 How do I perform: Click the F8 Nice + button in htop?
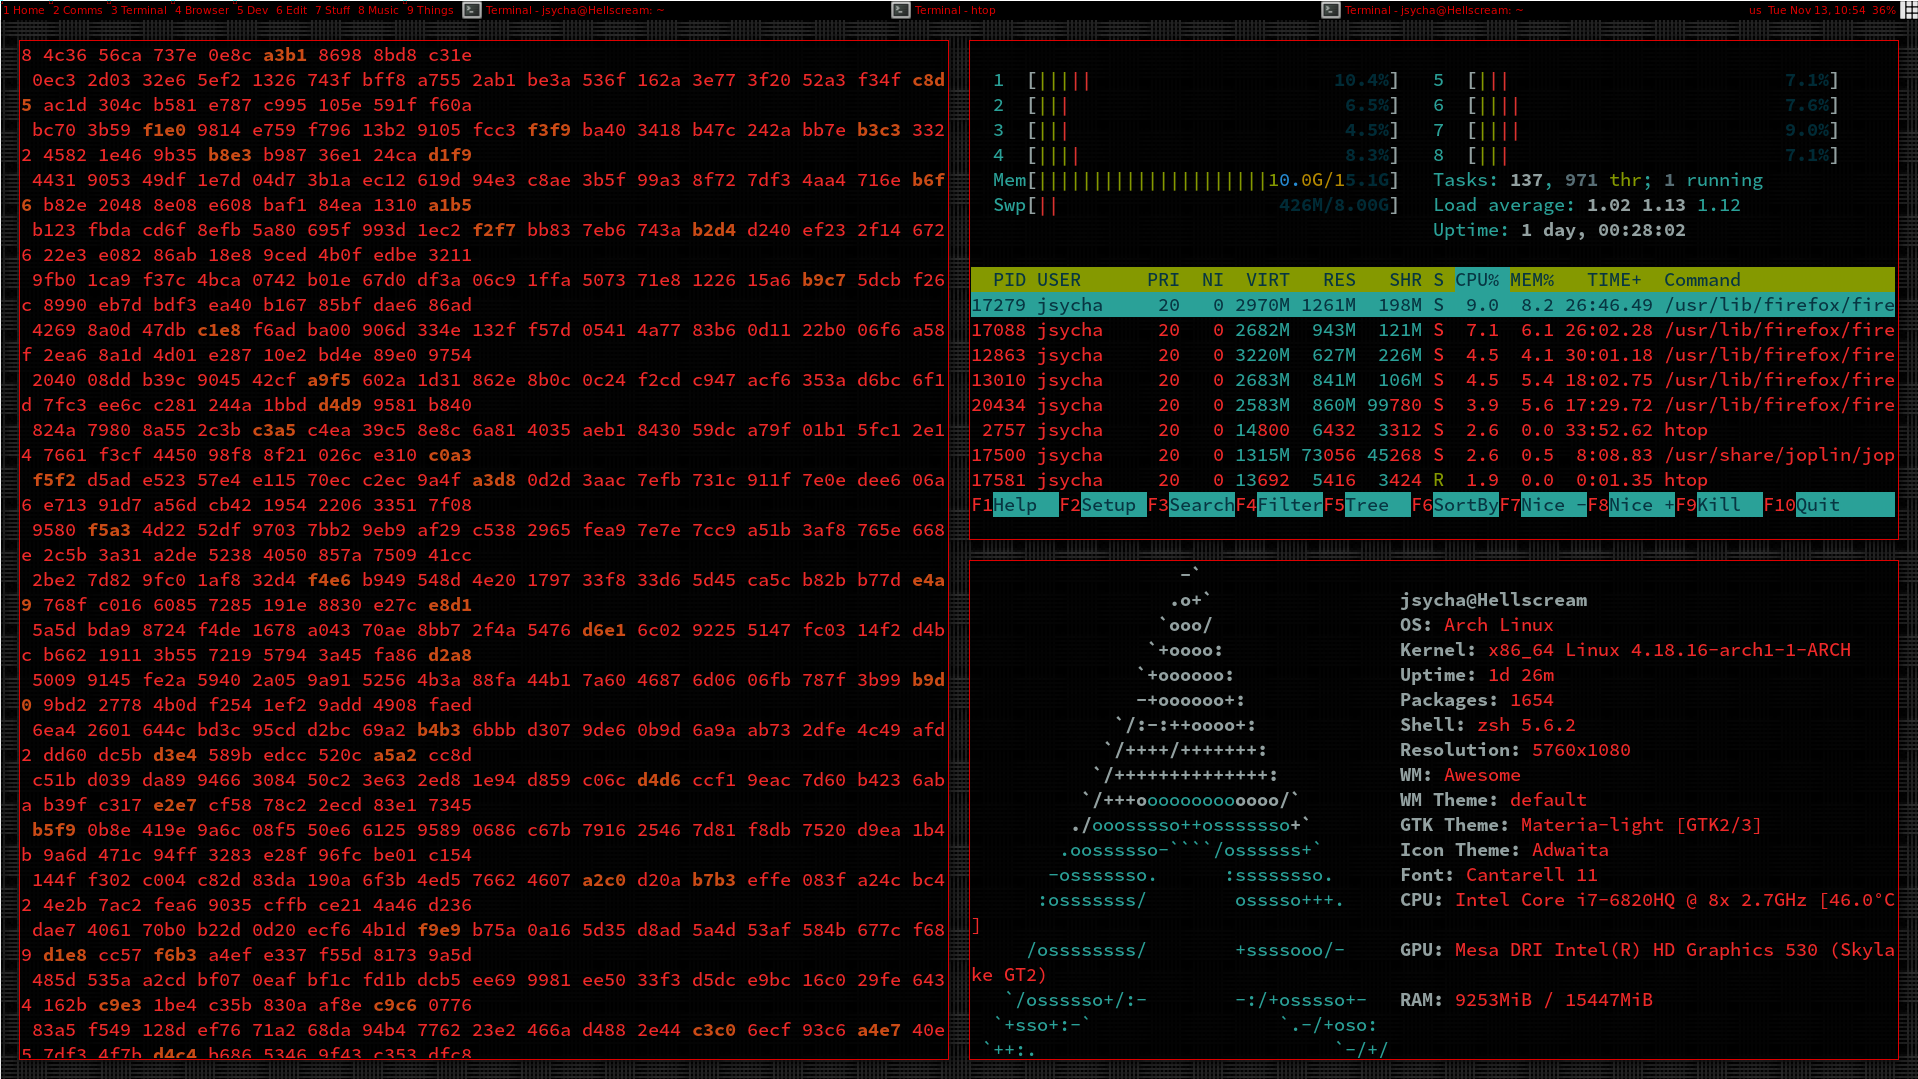1631,505
